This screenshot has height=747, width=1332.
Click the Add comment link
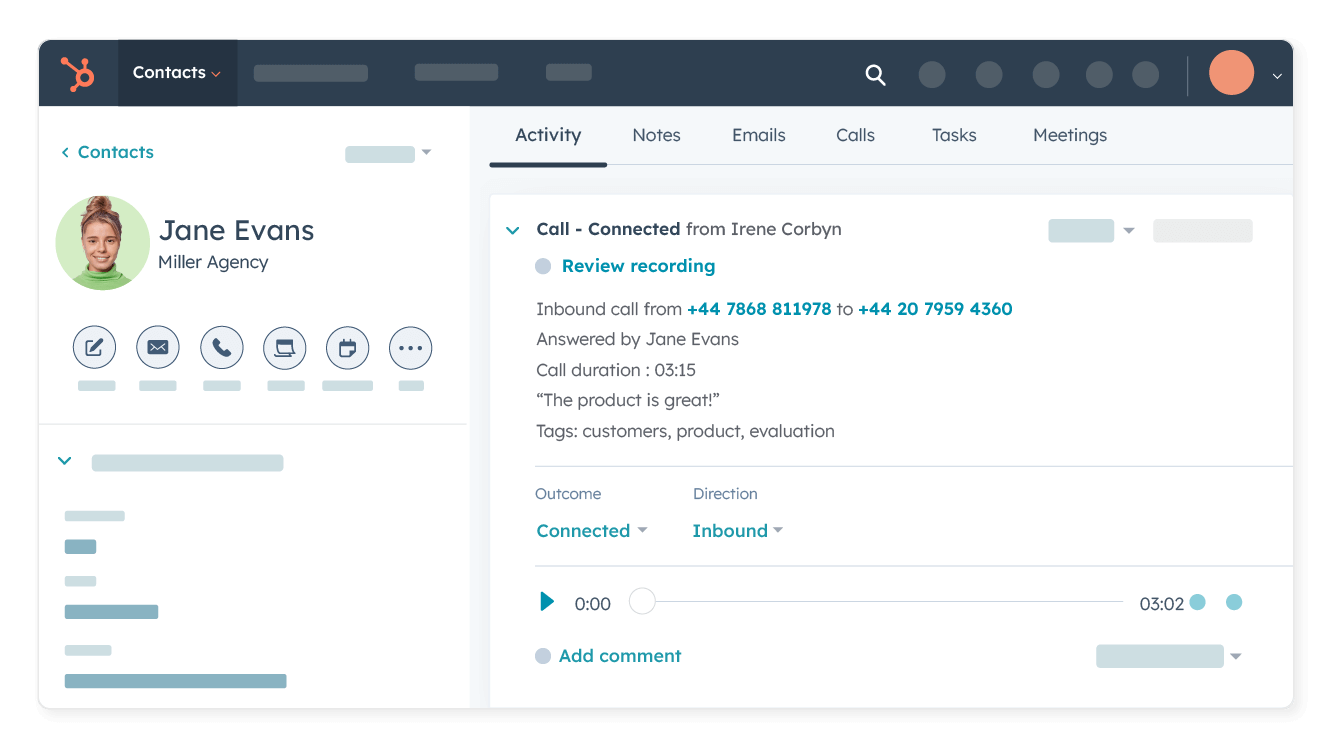(x=619, y=656)
